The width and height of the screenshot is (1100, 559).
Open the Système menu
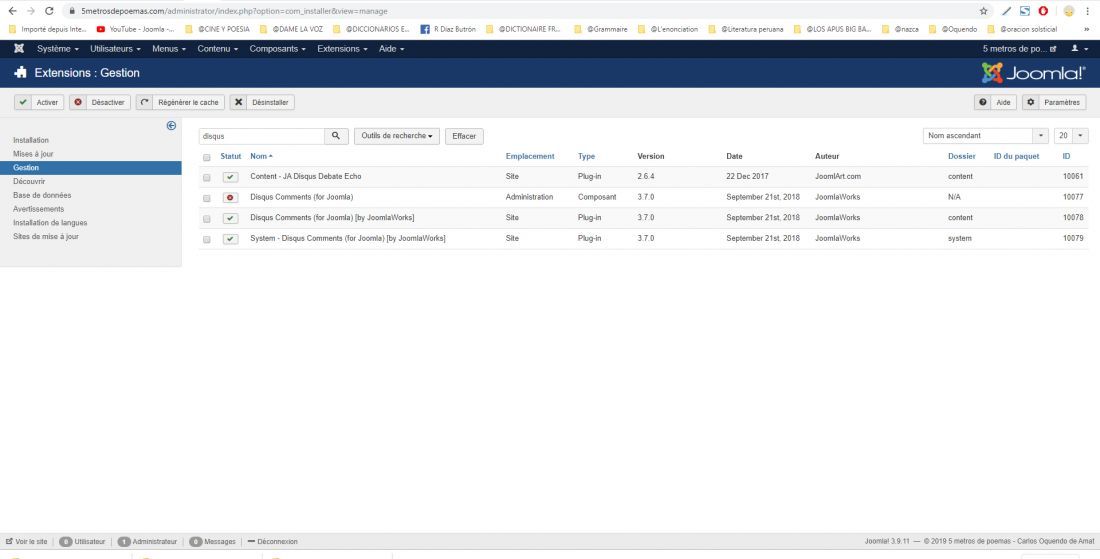pyautogui.click(x=58, y=49)
